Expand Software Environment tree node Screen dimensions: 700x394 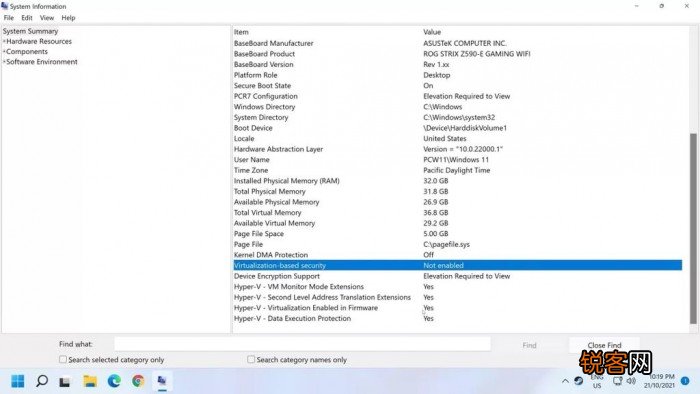pos(4,62)
